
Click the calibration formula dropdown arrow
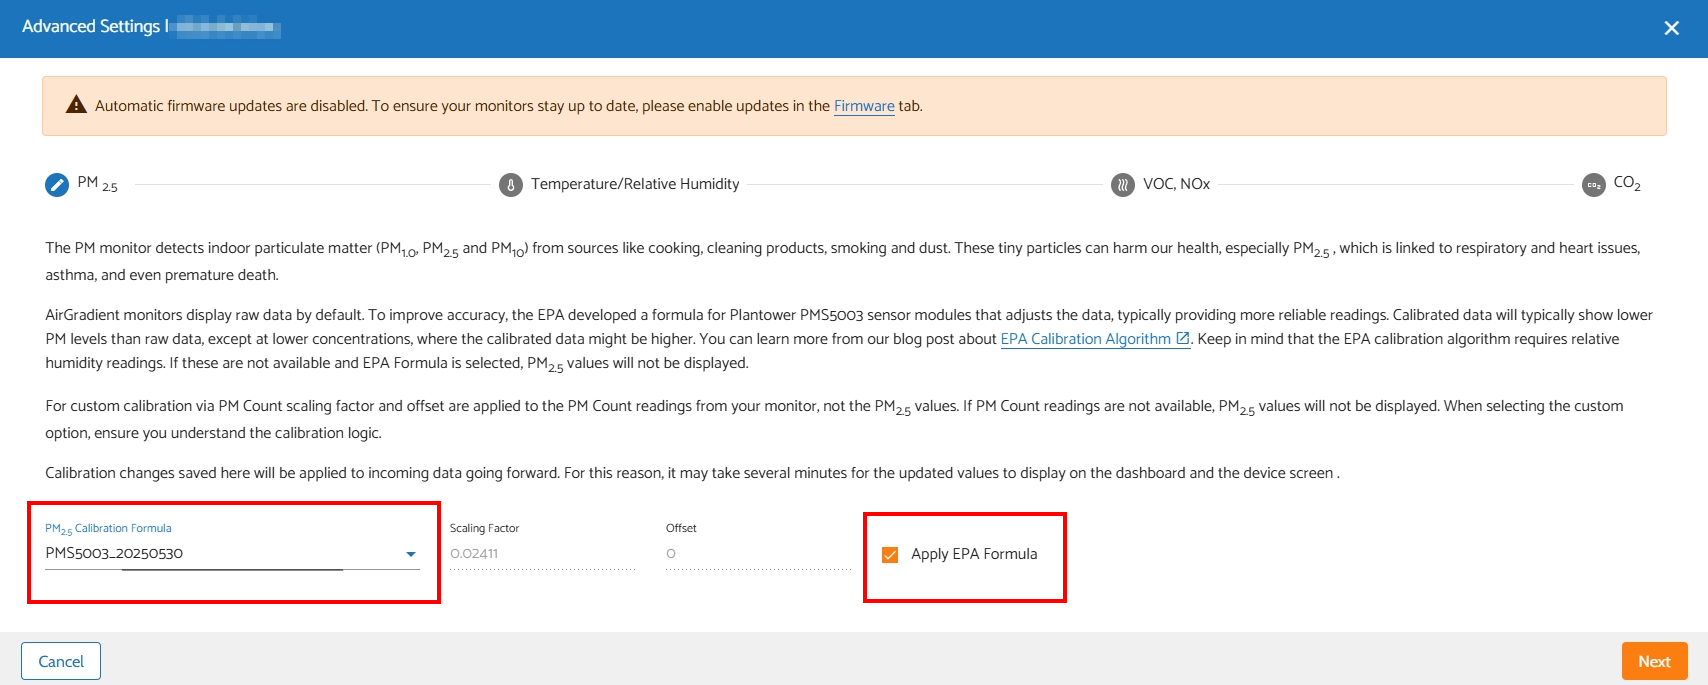pyautogui.click(x=410, y=554)
